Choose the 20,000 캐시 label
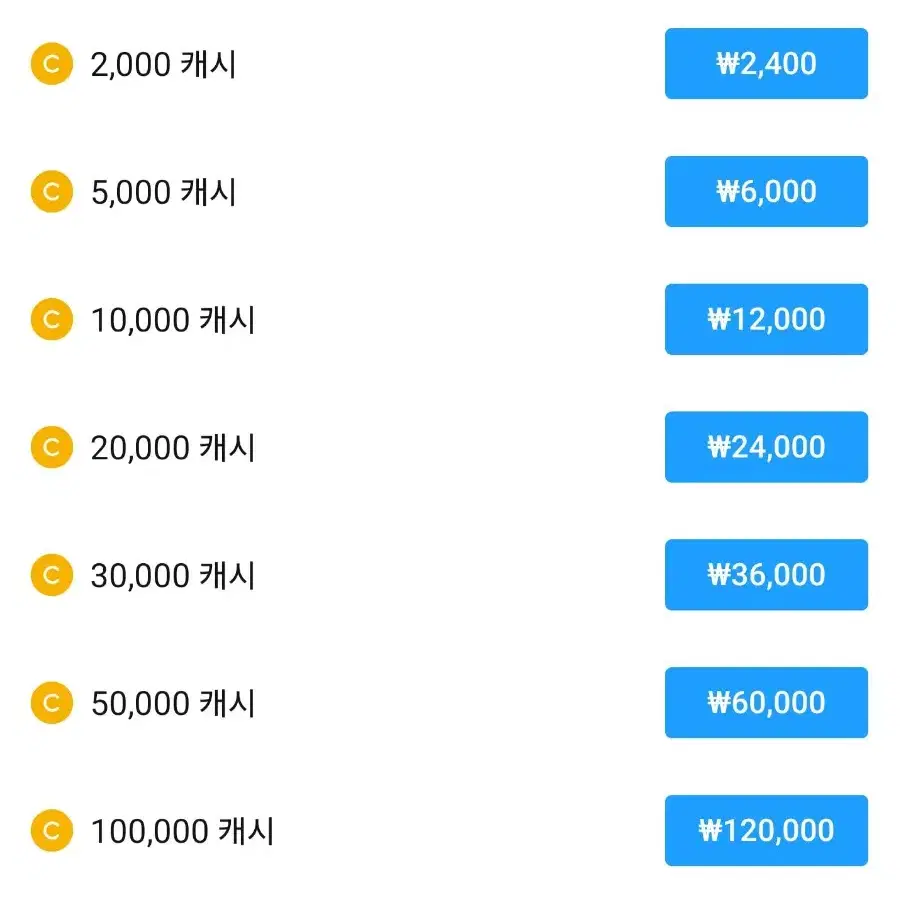The height and width of the screenshot is (906, 906). pyautogui.click(x=173, y=448)
